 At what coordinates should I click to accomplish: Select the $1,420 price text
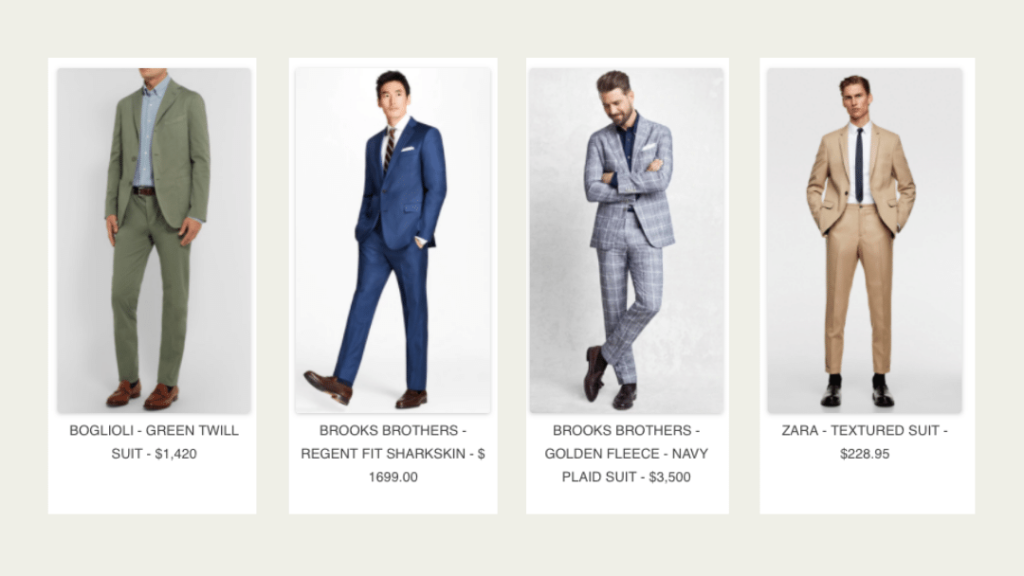coord(176,454)
